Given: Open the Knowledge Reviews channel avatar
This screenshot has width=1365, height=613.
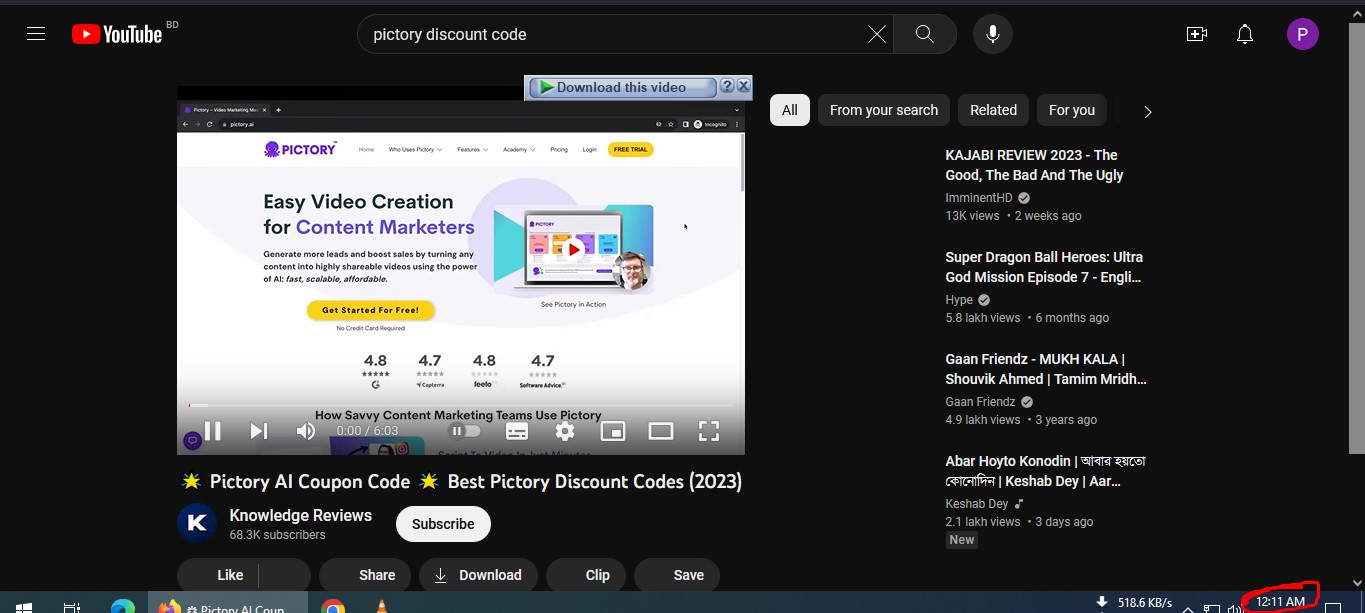Looking at the screenshot, I should 197,523.
